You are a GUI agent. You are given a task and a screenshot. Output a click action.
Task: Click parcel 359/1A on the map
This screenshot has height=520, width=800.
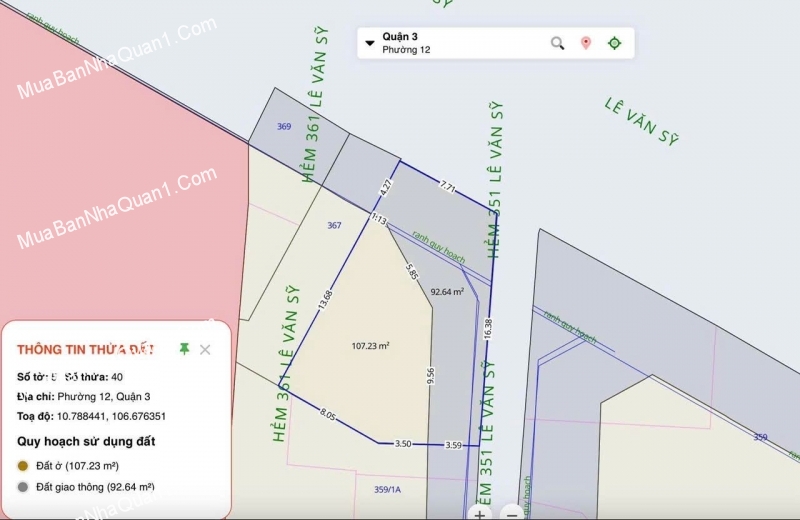pyautogui.click(x=387, y=489)
